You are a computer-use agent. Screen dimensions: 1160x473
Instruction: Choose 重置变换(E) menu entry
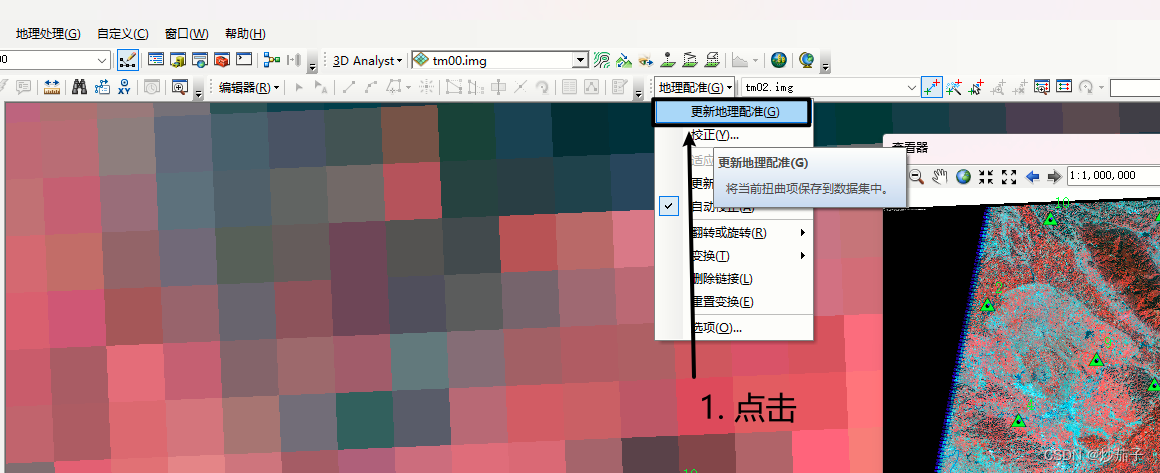tap(734, 302)
